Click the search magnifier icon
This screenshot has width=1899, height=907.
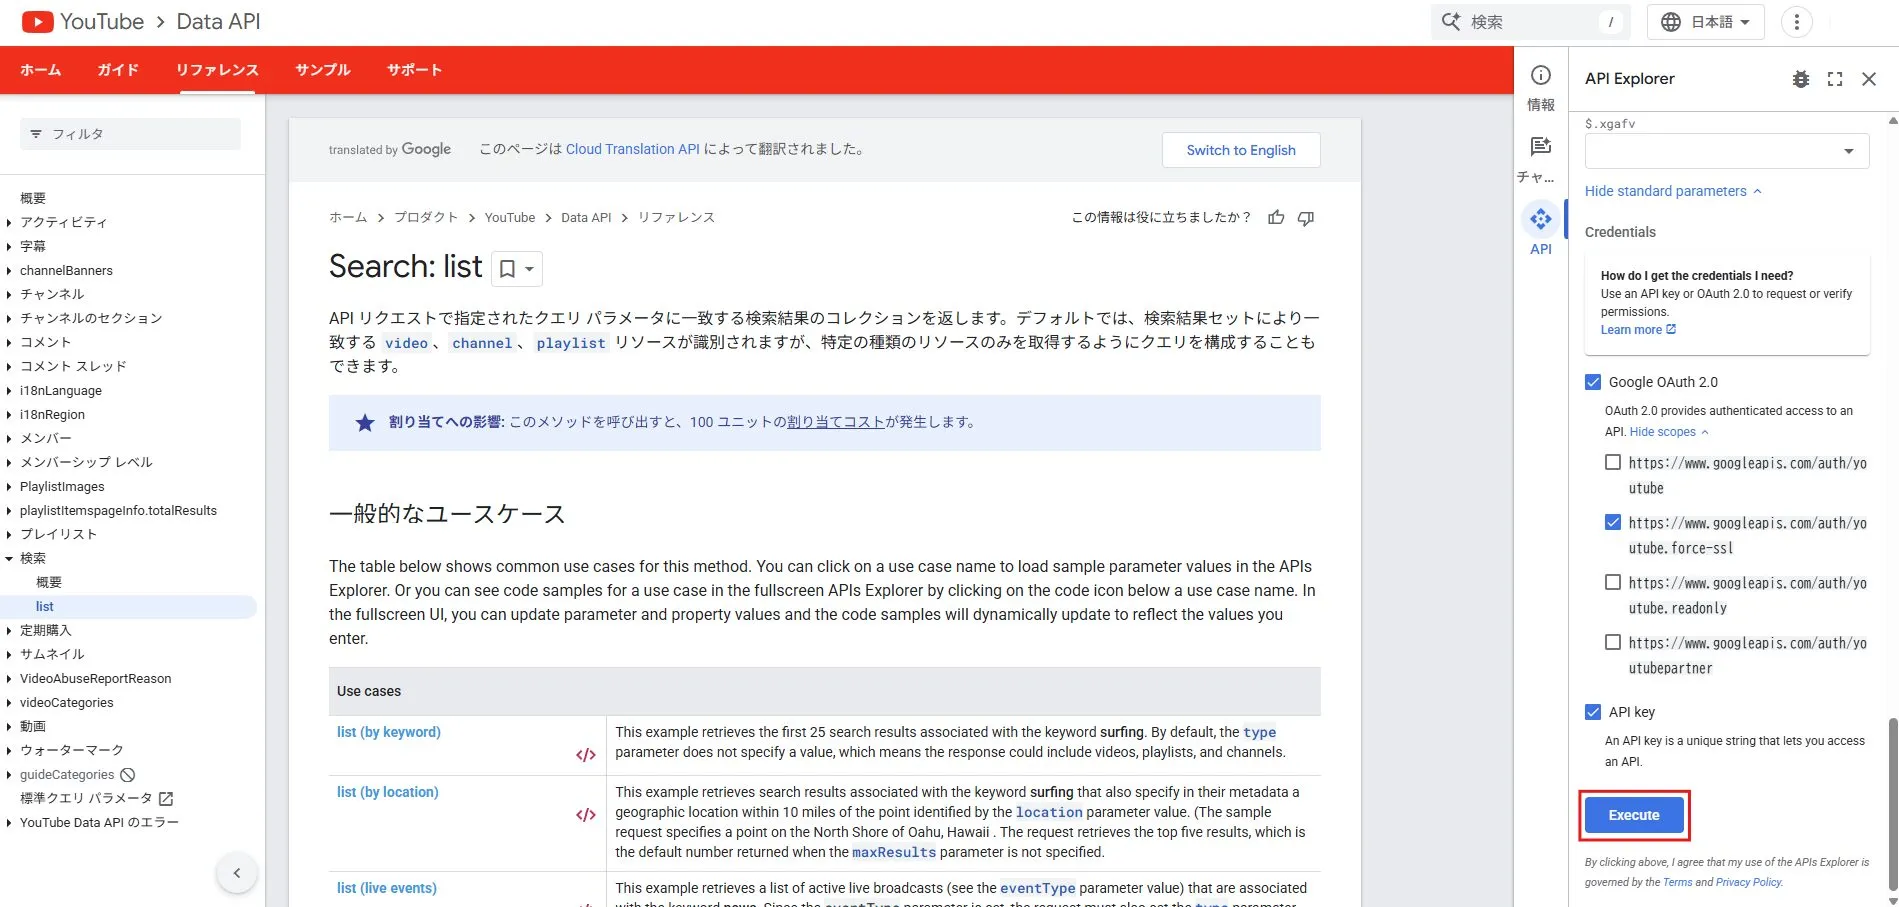coord(1451,21)
